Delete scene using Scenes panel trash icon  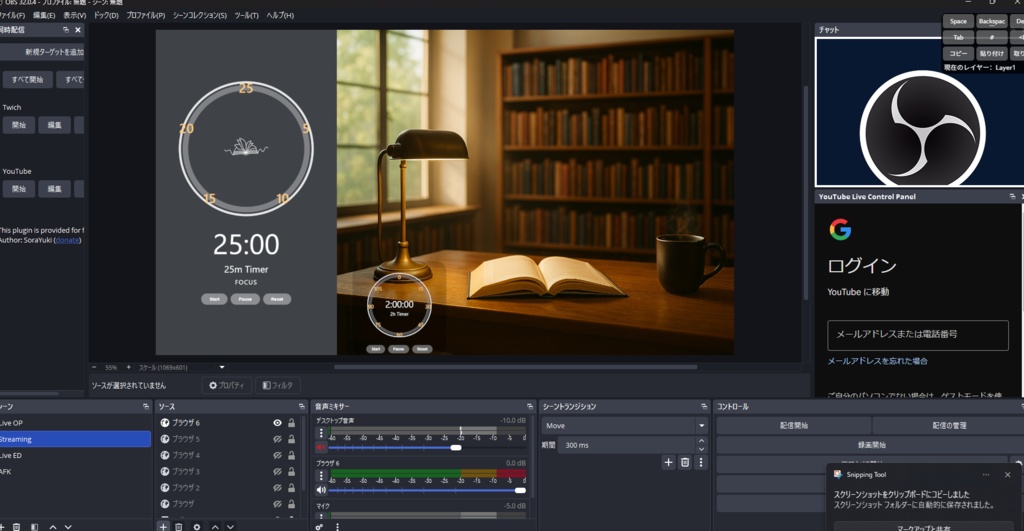[x=16, y=526]
